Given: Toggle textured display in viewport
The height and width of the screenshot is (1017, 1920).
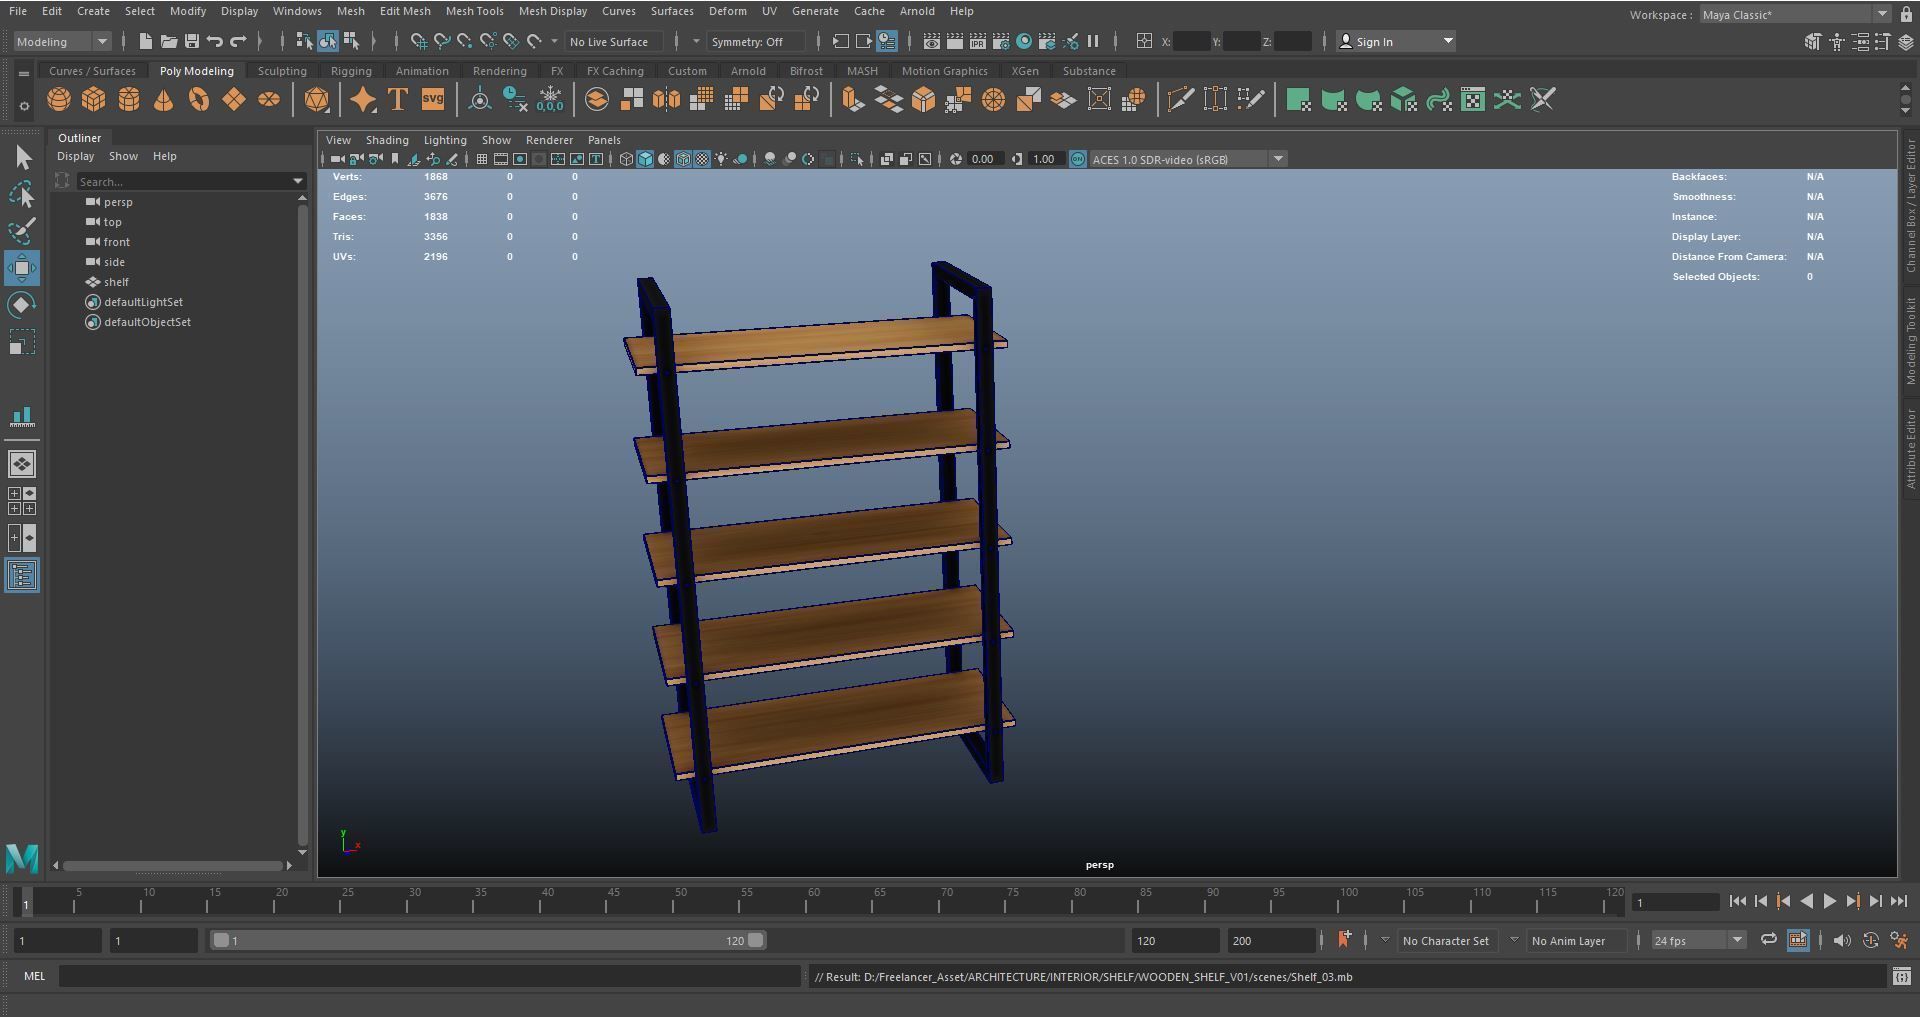Looking at the screenshot, I should [x=702, y=159].
